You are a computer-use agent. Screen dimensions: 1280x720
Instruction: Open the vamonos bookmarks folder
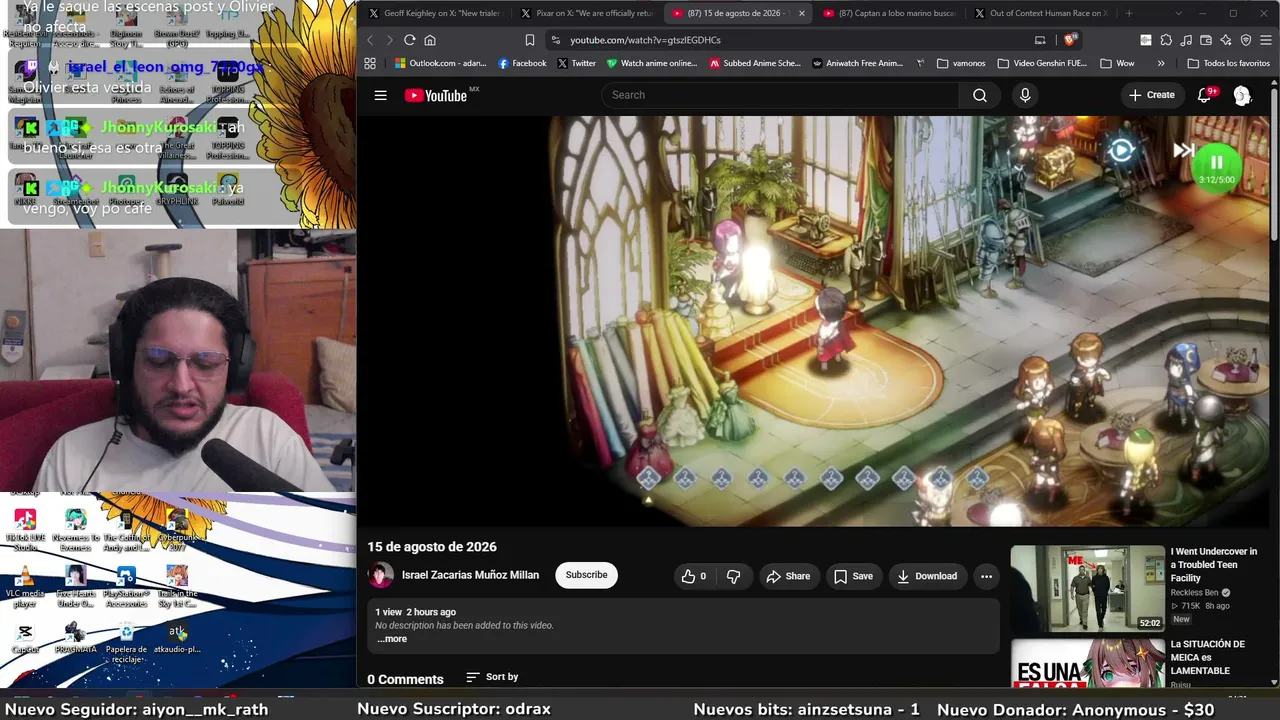(961, 63)
